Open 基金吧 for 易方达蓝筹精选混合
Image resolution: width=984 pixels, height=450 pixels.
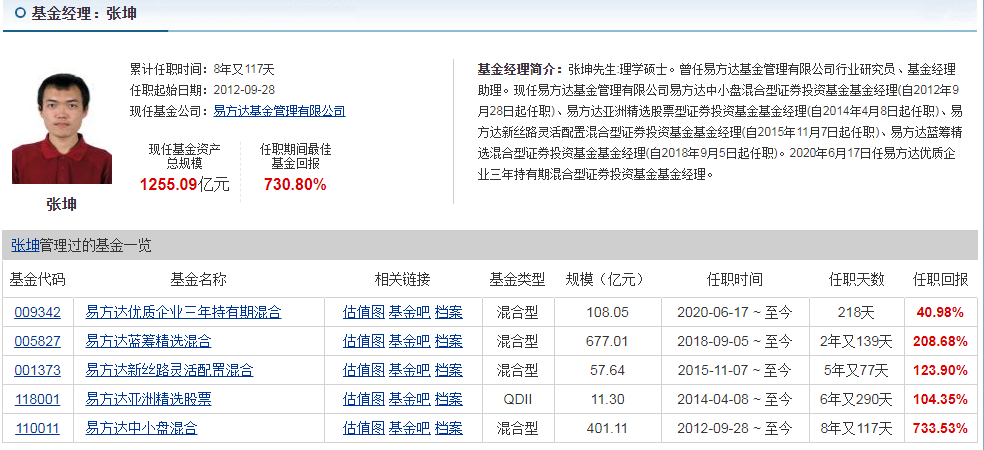pos(410,341)
